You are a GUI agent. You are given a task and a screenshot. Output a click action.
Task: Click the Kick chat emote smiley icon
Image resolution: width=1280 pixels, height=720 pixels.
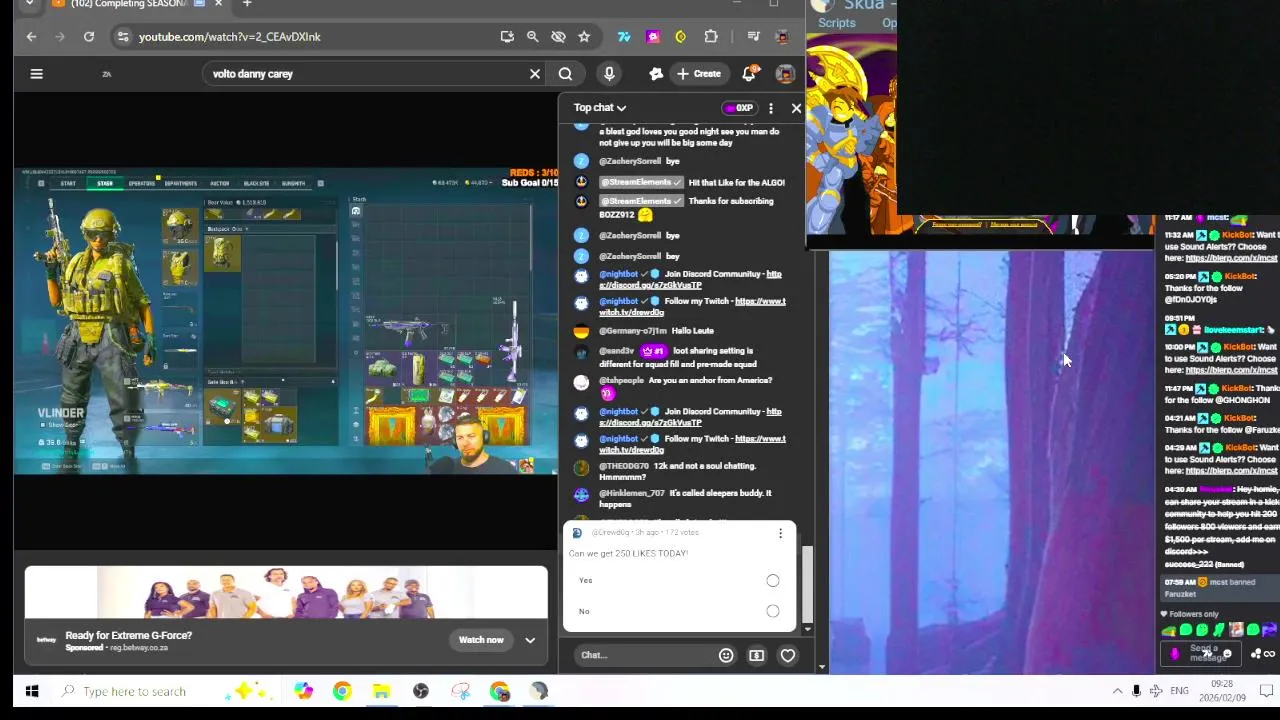1227,654
